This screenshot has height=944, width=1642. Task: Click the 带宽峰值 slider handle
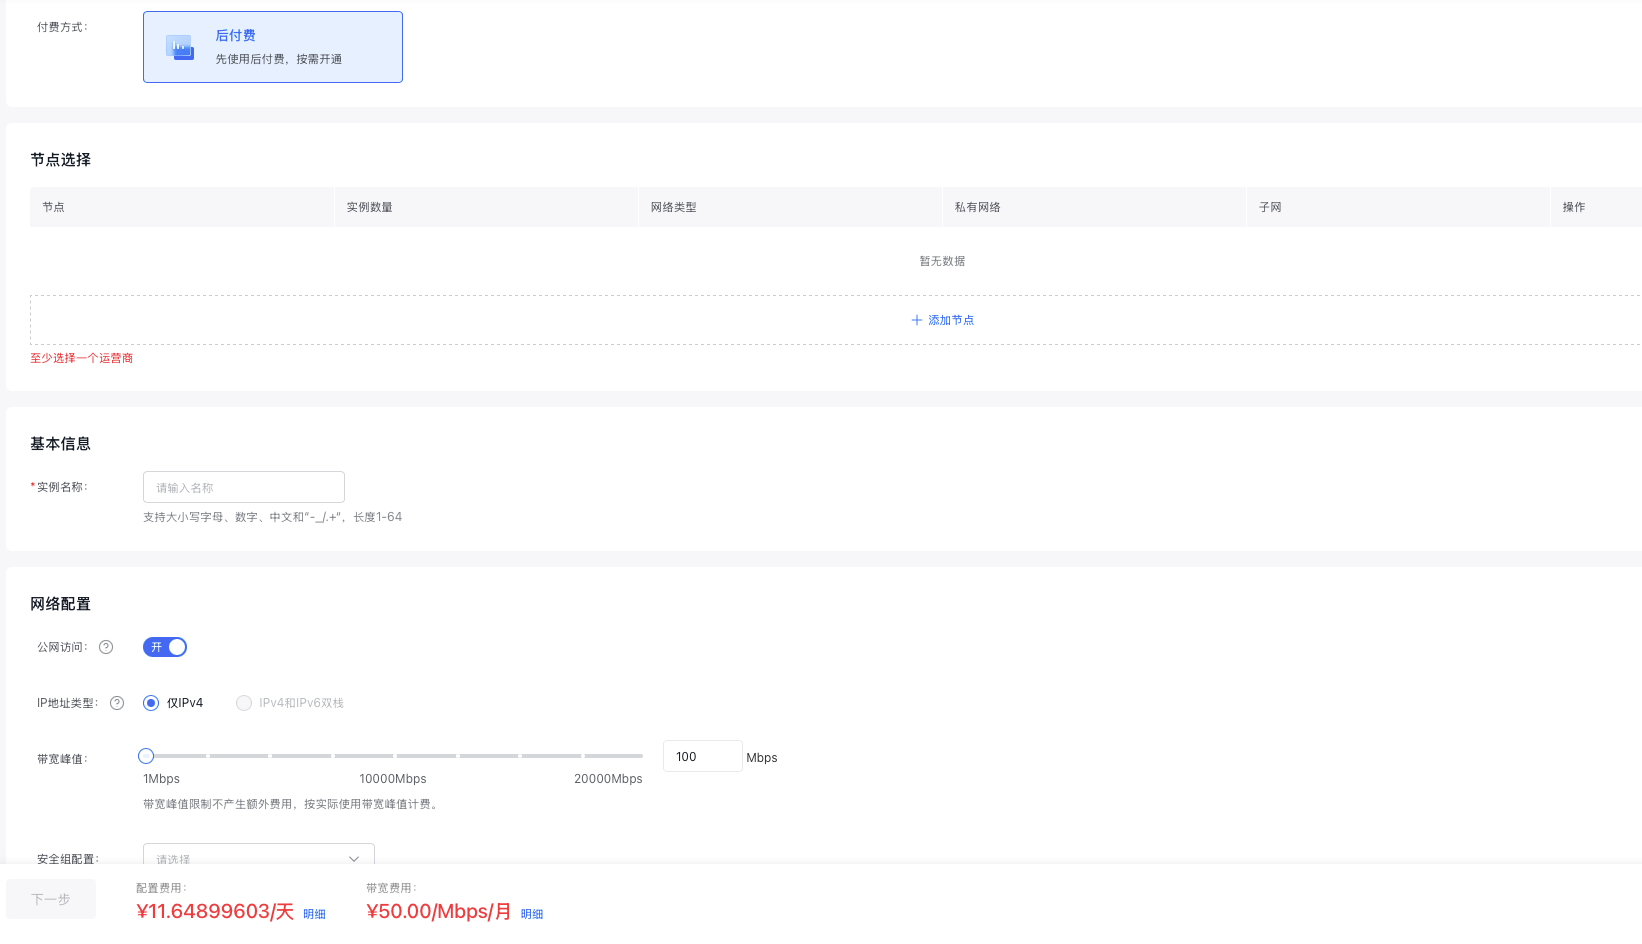tap(146, 756)
